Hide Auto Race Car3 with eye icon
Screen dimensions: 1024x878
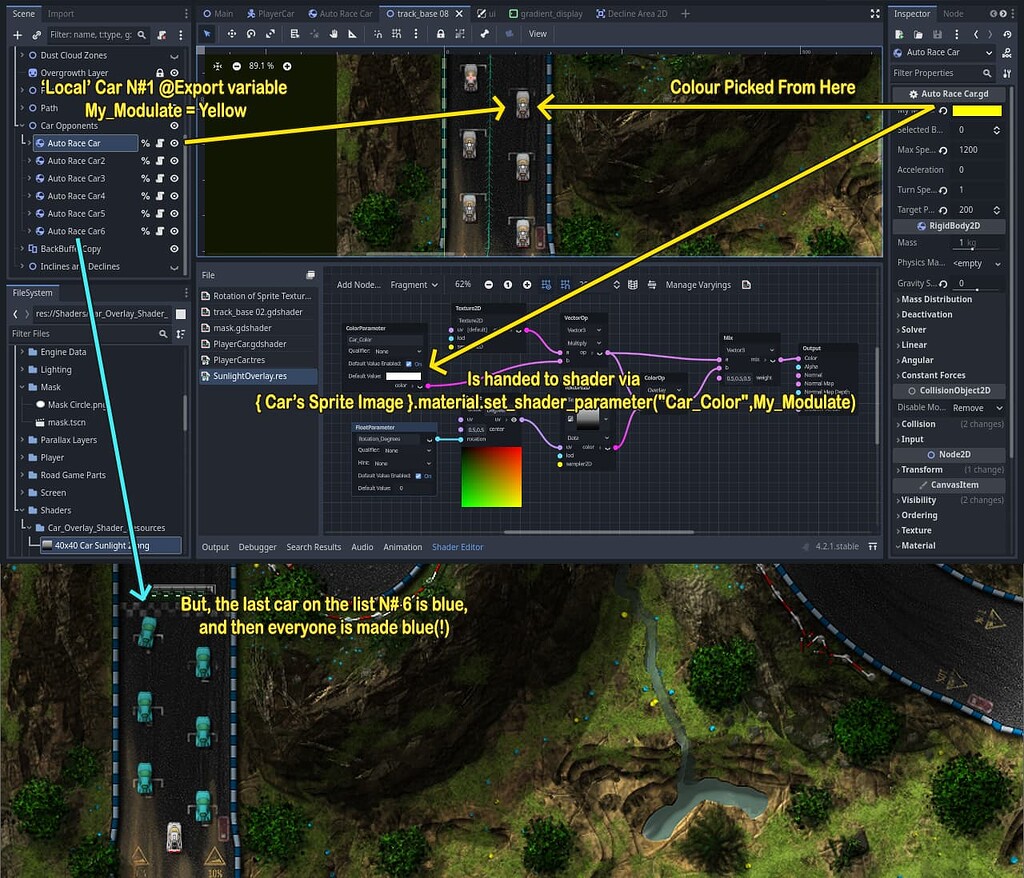[174, 178]
